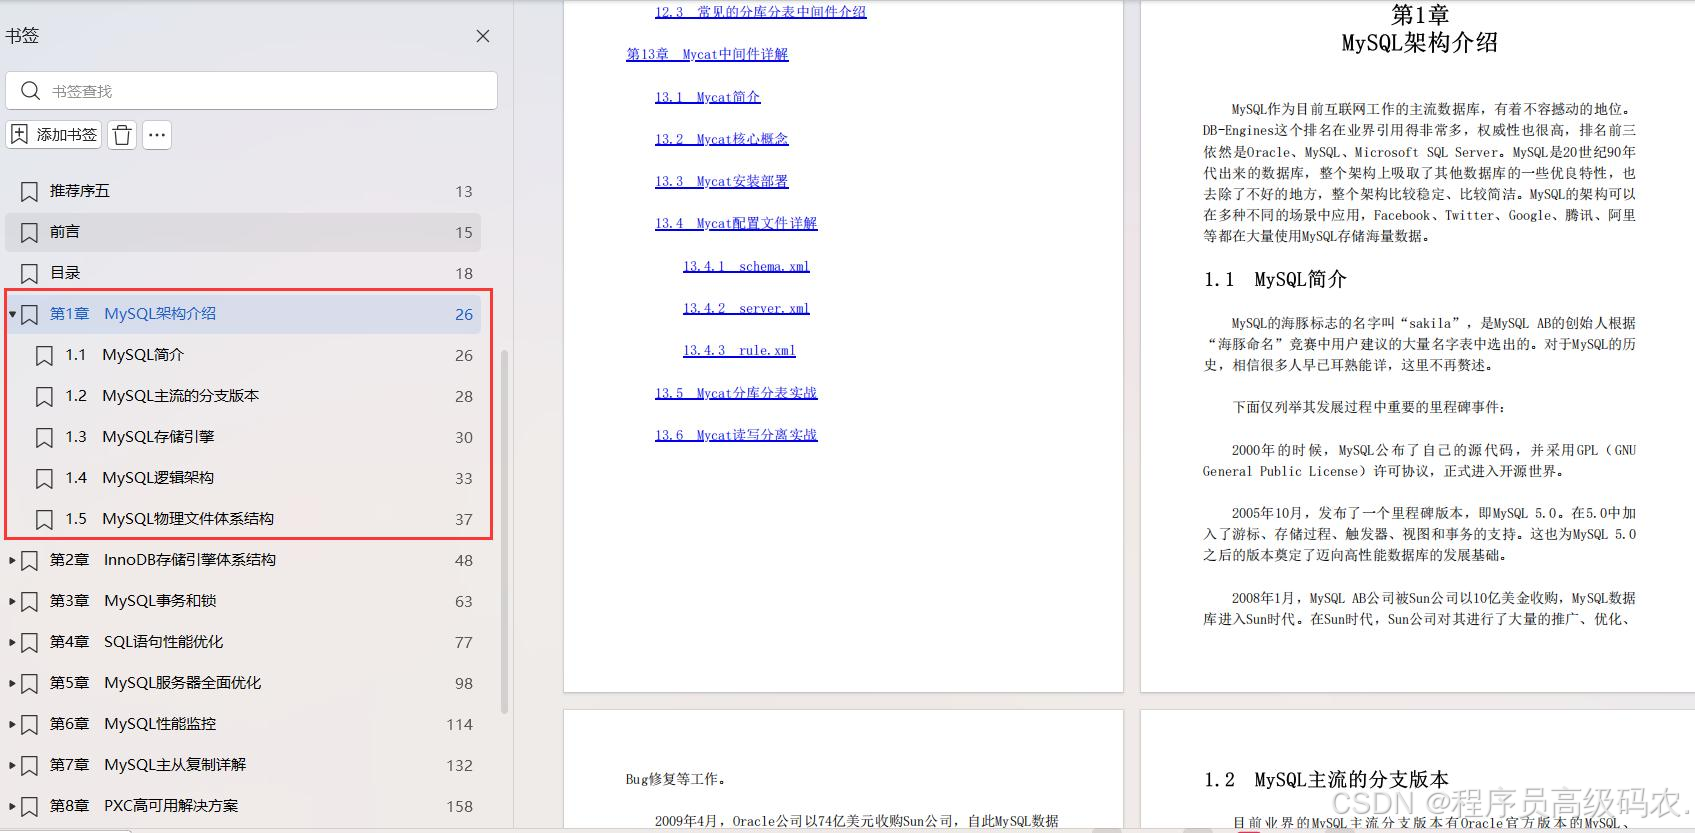
Task: Go to bookmark 1.1 MySQL简介
Action: [x=243, y=355]
